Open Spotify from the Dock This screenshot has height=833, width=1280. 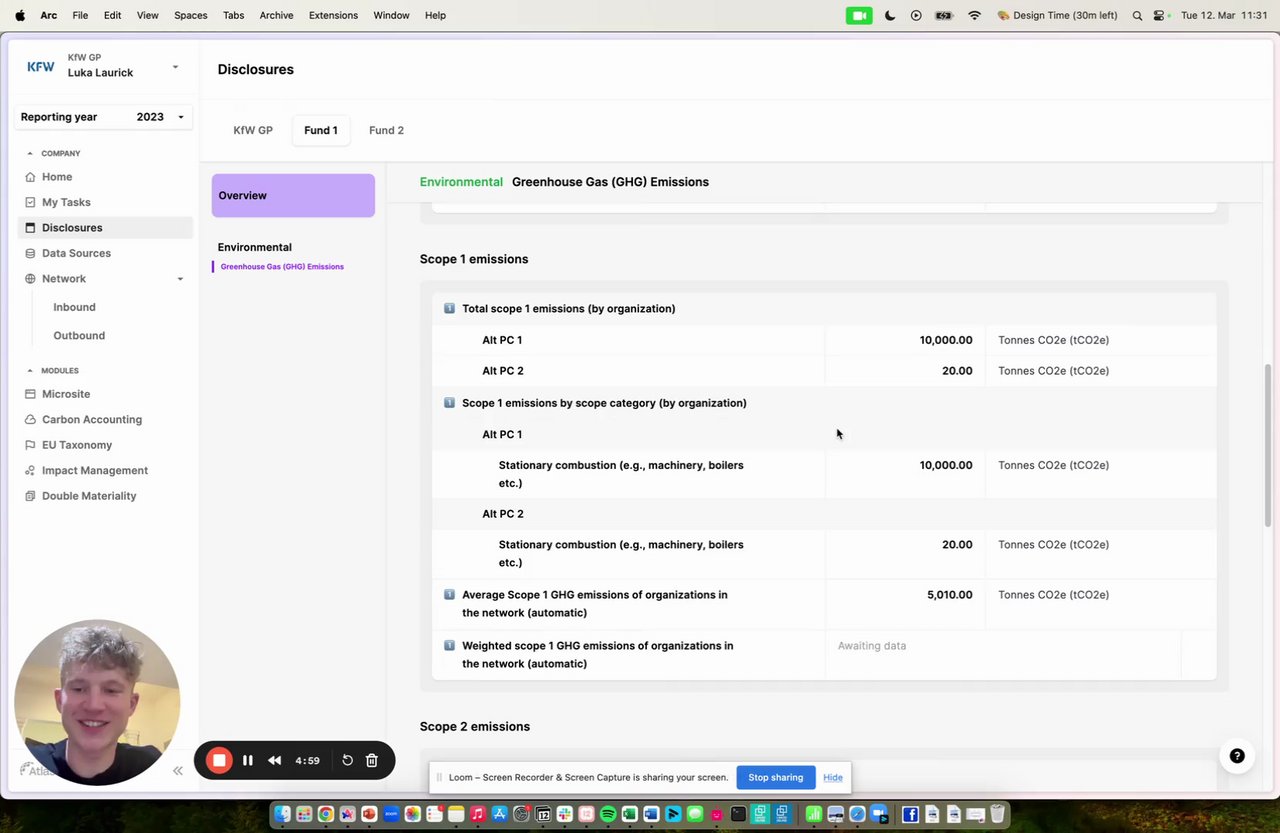pyautogui.click(x=608, y=815)
